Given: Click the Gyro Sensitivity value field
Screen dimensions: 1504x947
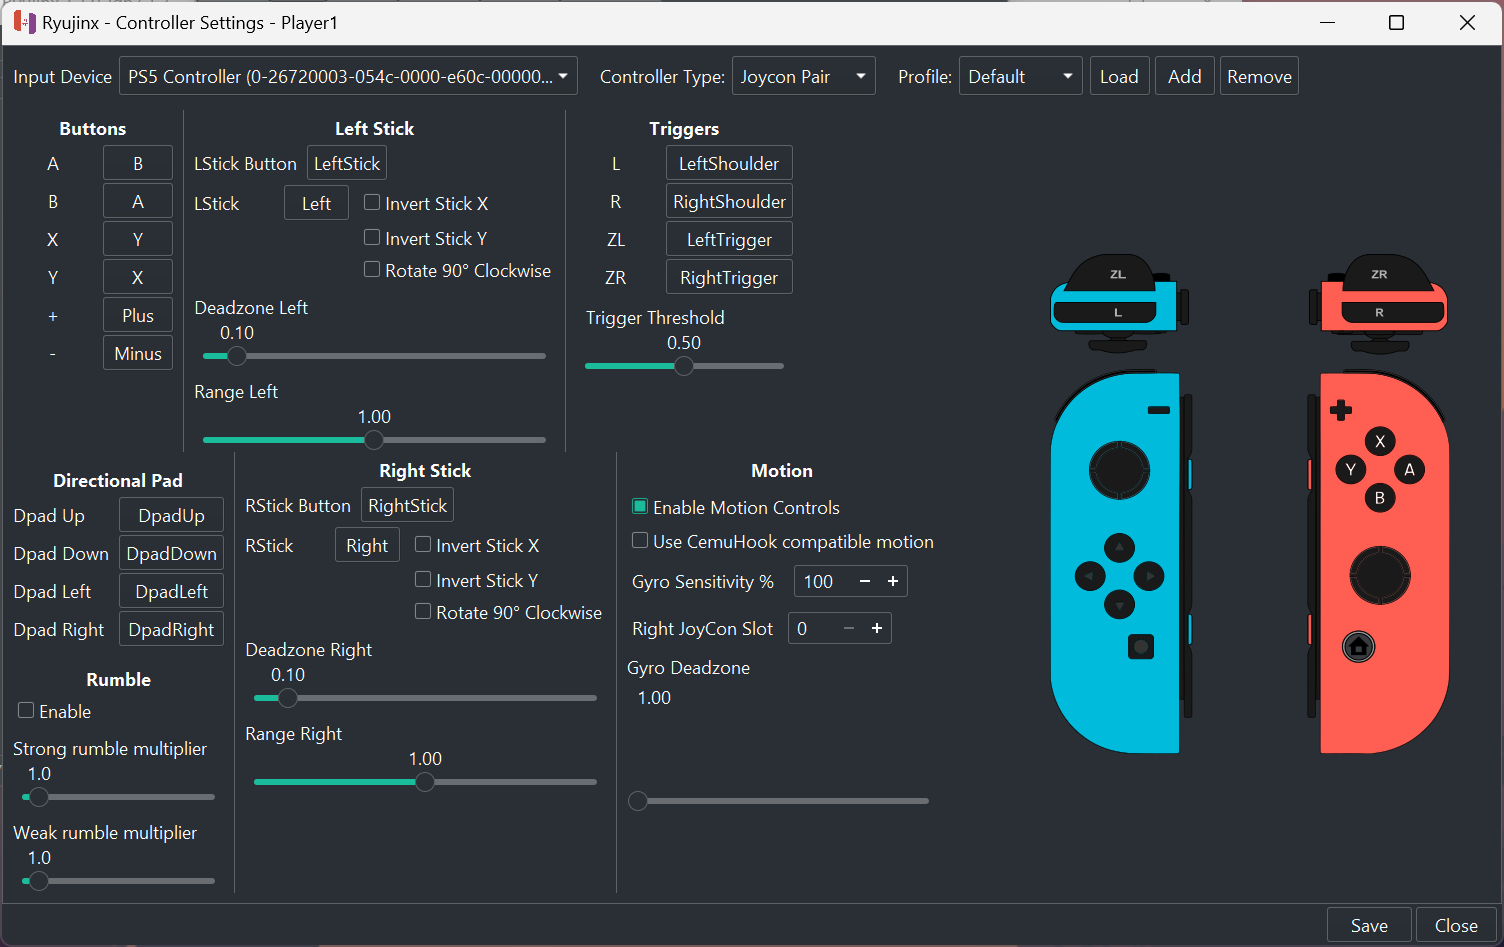Looking at the screenshot, I should tap(822, 581).
